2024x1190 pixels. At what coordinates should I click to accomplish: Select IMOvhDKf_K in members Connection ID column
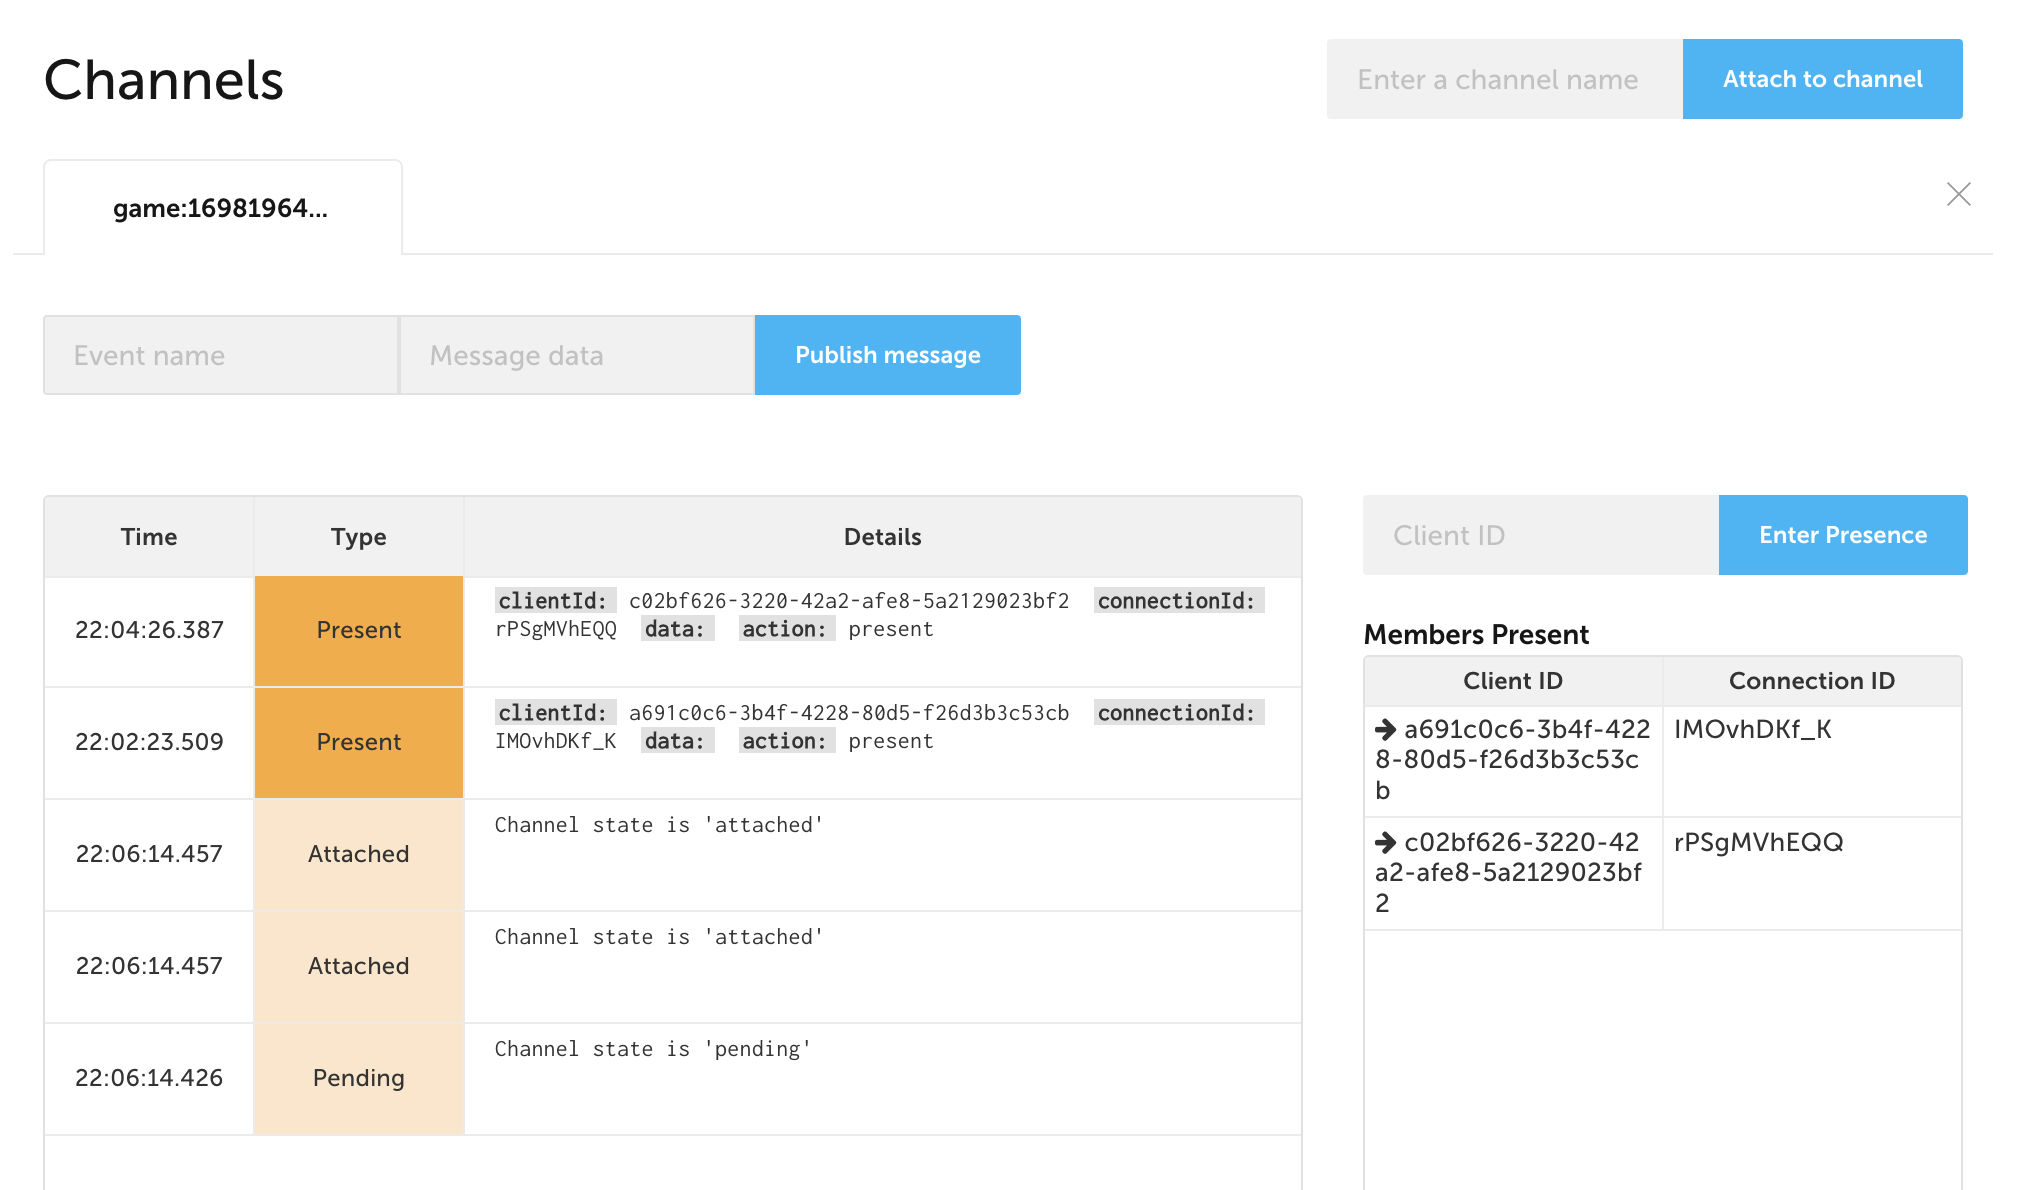tap(1752, 729)
